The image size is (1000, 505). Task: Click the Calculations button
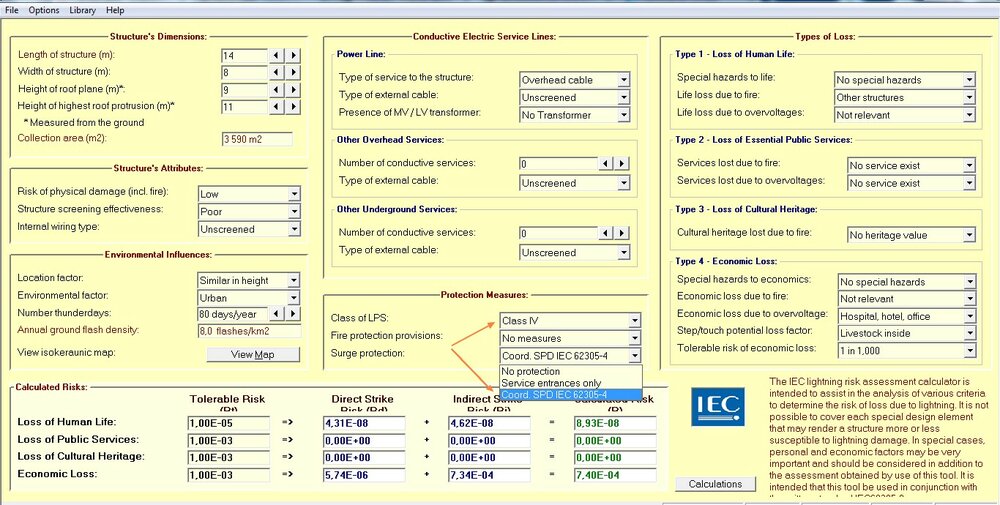pyautogui.click(x=715, y=484)
